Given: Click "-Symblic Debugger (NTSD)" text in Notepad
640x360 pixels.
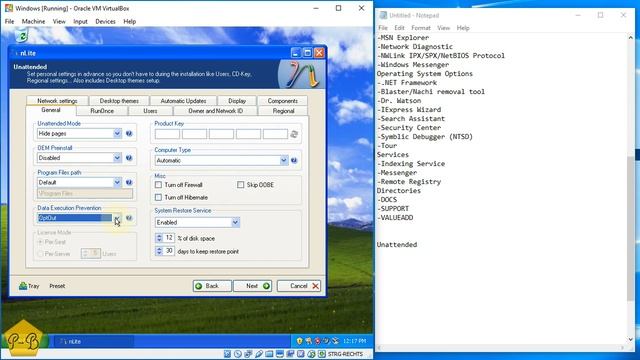Looking at the screenshot, I should coord(425,137).
